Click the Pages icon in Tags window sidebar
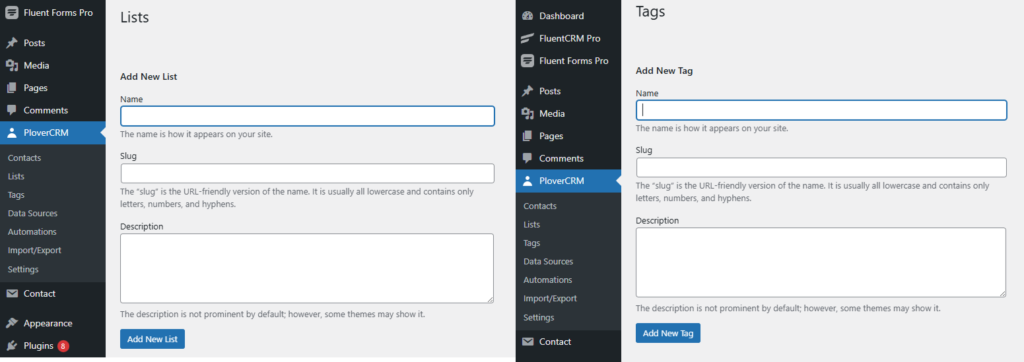The width and height of the screenshot is (1024, 362). (x=528, y=136)
